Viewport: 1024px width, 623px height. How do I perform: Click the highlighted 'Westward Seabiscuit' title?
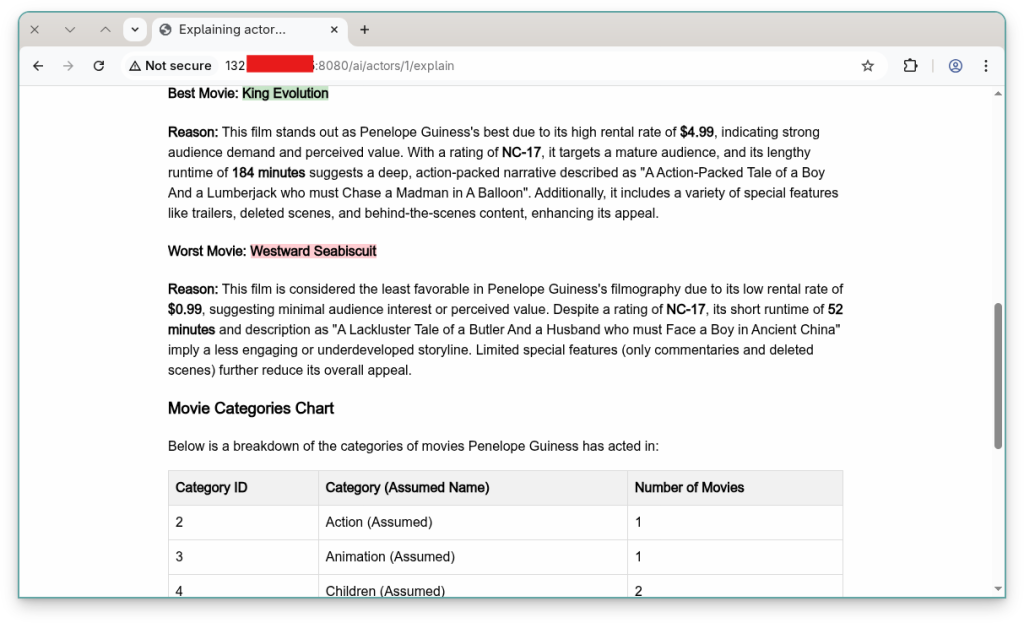[x=313, y=251]
